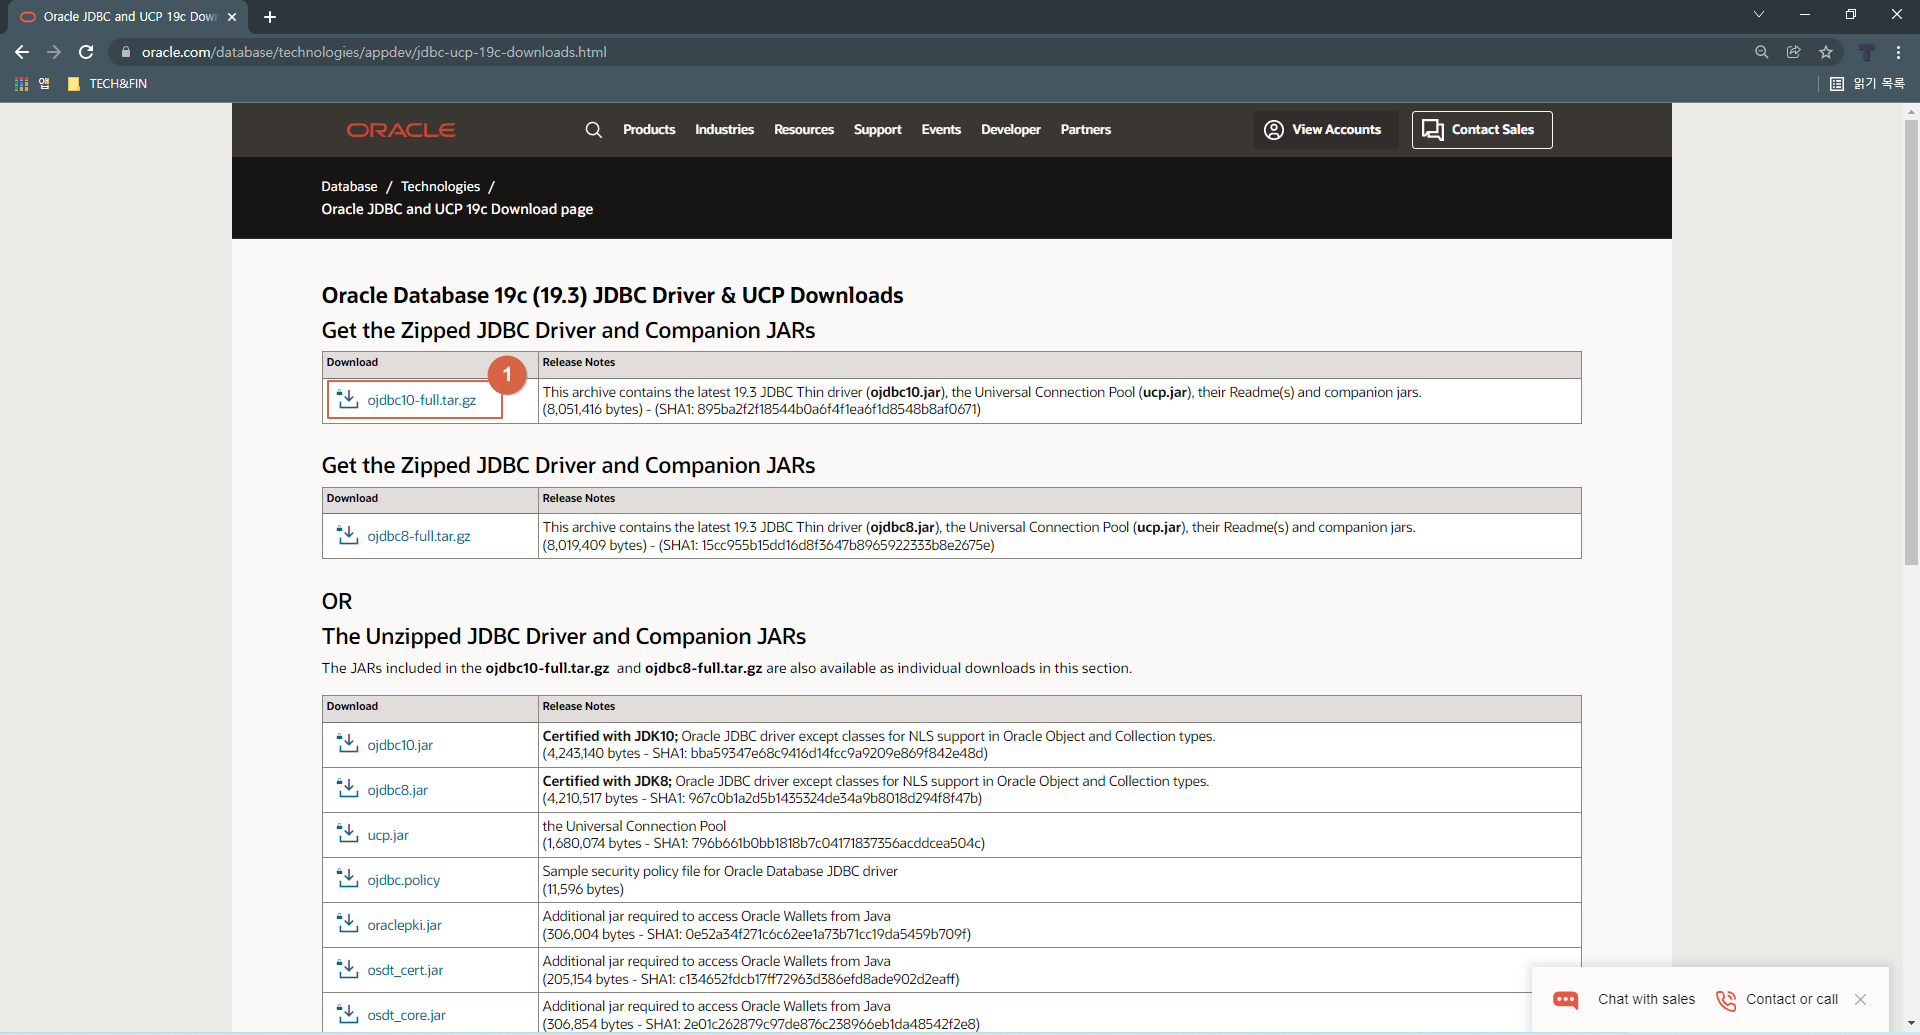Download osdt_core.jar link
This screenshot has width=1920, height=1035.
[406, 1015]
